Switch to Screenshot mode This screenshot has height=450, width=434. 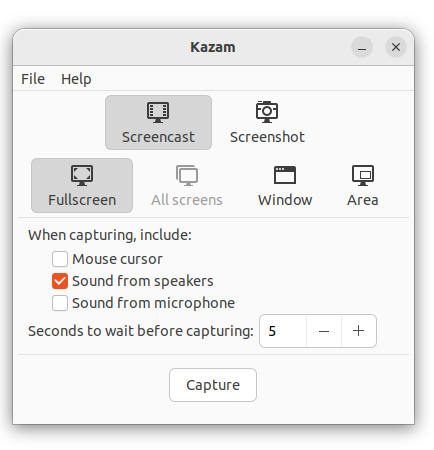267,122
